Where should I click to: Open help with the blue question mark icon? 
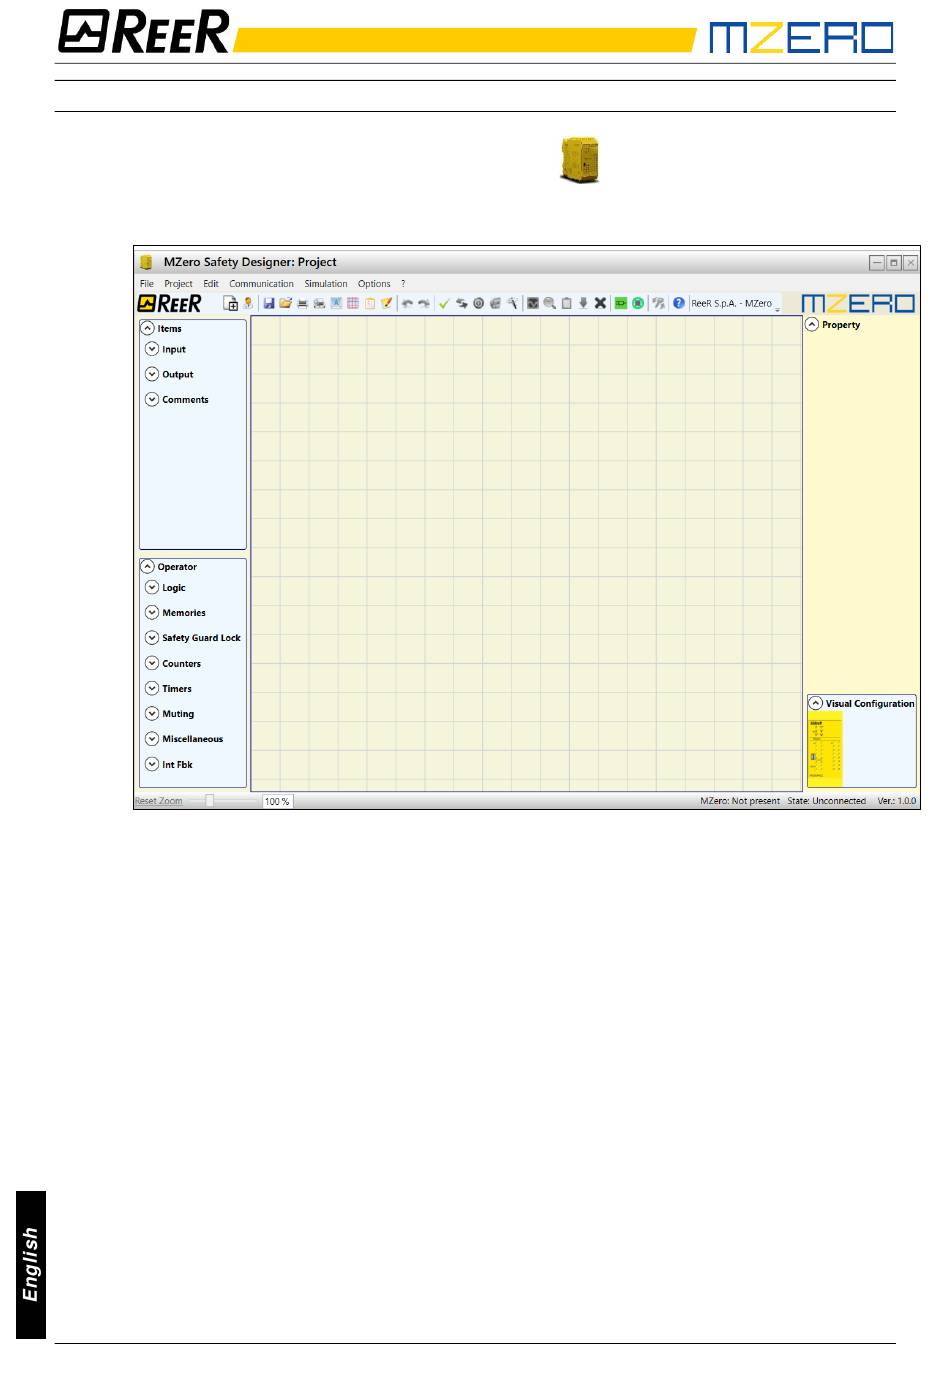(679, 303)
